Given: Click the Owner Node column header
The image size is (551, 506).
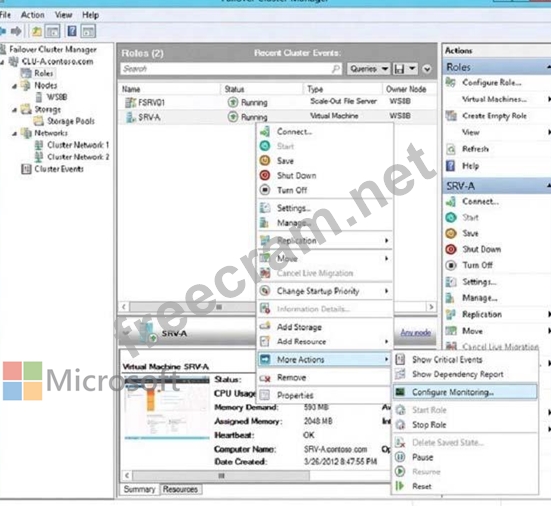Looking at the screenshot, I should click(x=409, y=89).
